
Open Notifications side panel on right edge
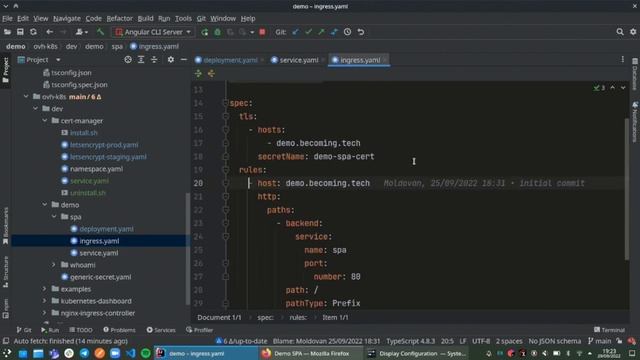tap(635, 122)
